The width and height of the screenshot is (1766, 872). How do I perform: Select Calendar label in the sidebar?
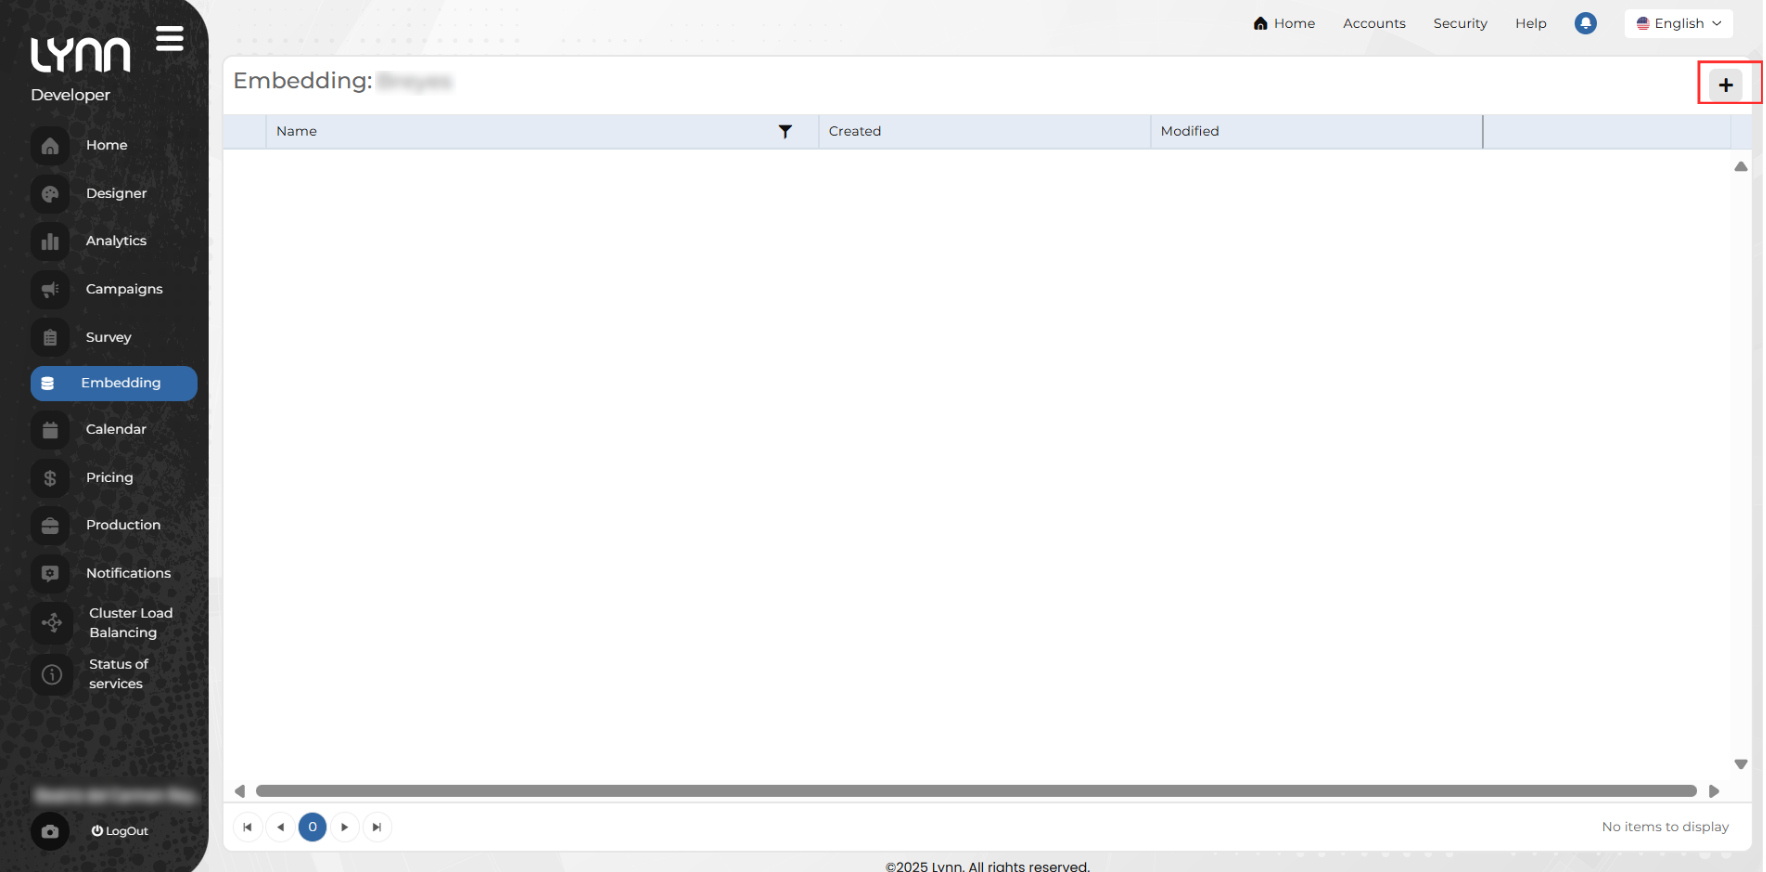[116, 429]
